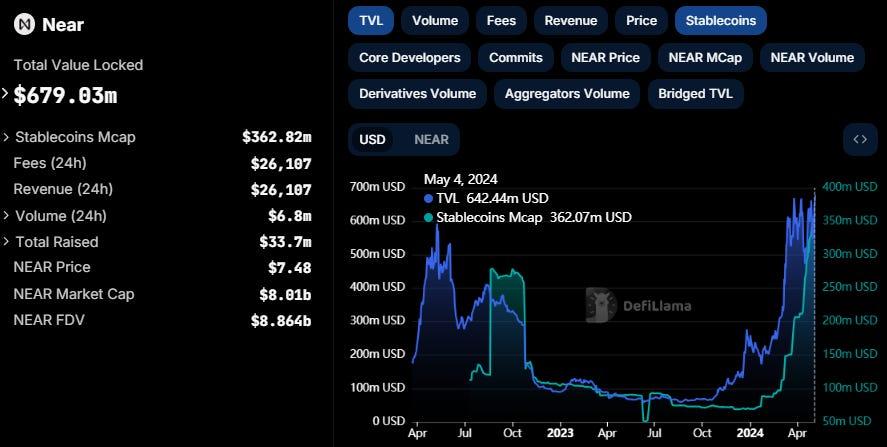The image size is (887, 447).
Task: Toggle the TVL chart metric
Action: [x=371, y=20]
